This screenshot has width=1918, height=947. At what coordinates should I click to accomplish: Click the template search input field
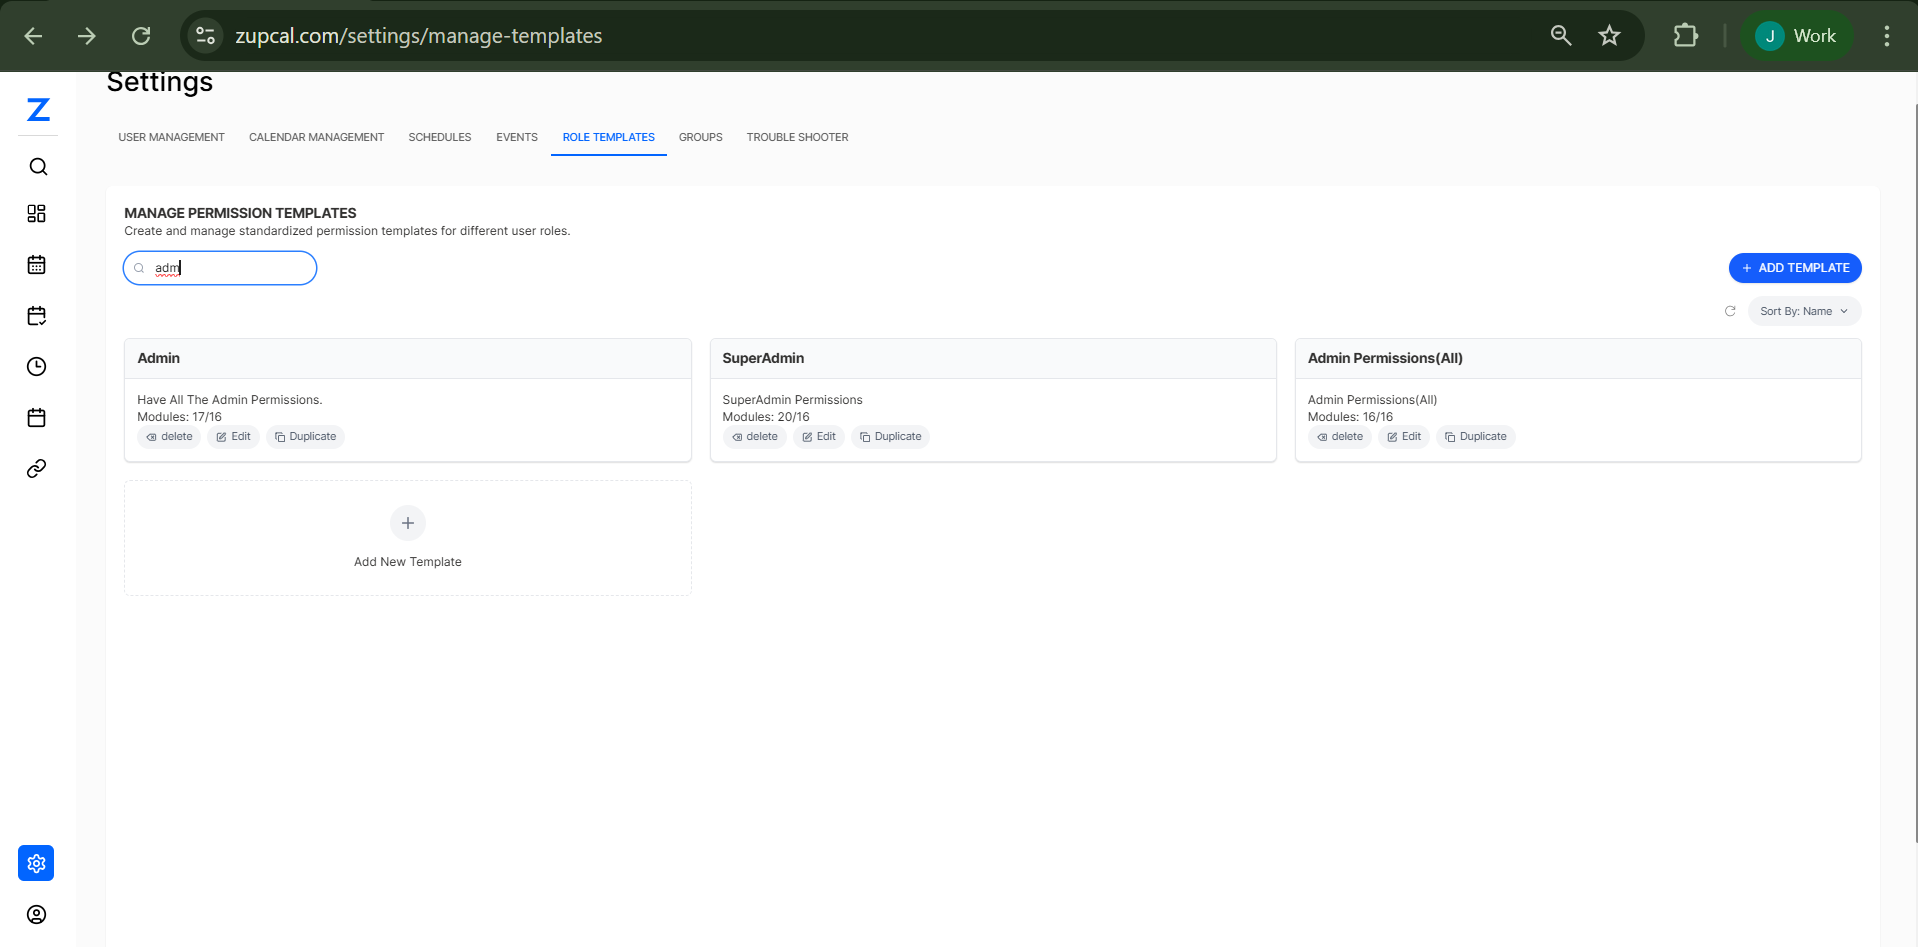coord(230,268)
